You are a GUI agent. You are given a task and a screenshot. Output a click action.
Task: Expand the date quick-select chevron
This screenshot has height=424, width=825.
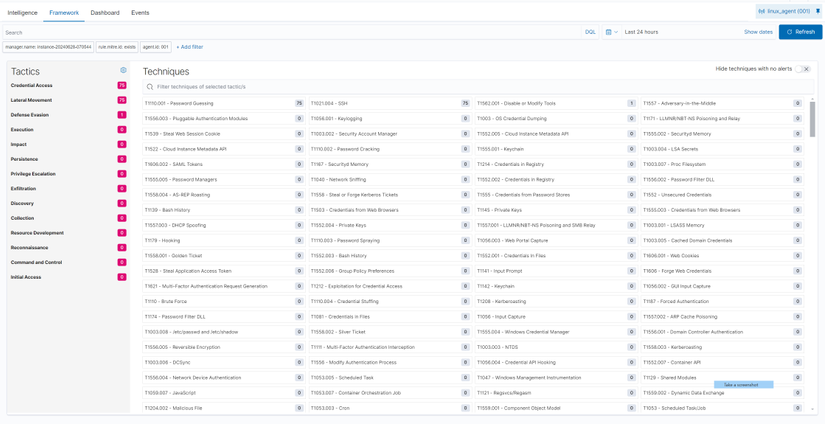(616, 32)
